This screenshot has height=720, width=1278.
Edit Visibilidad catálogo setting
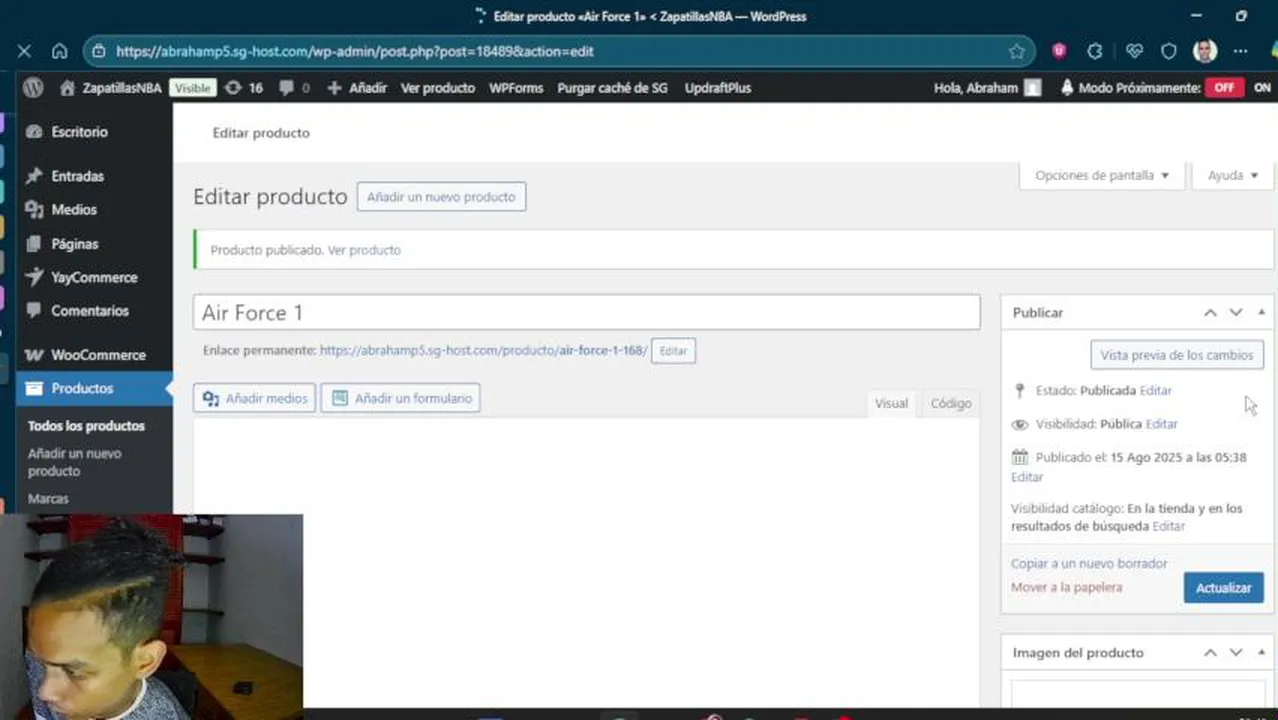(1168, 526)
